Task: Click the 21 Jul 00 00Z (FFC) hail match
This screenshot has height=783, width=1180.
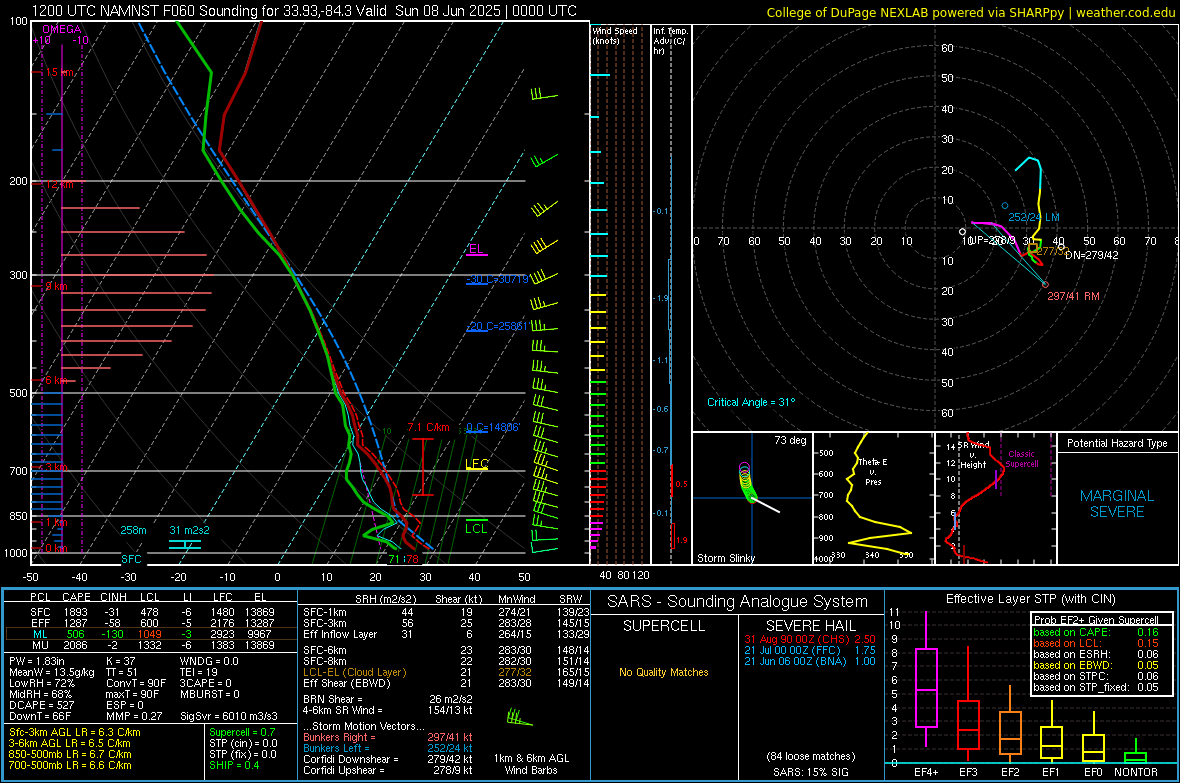Action: [x=810, y=650]
